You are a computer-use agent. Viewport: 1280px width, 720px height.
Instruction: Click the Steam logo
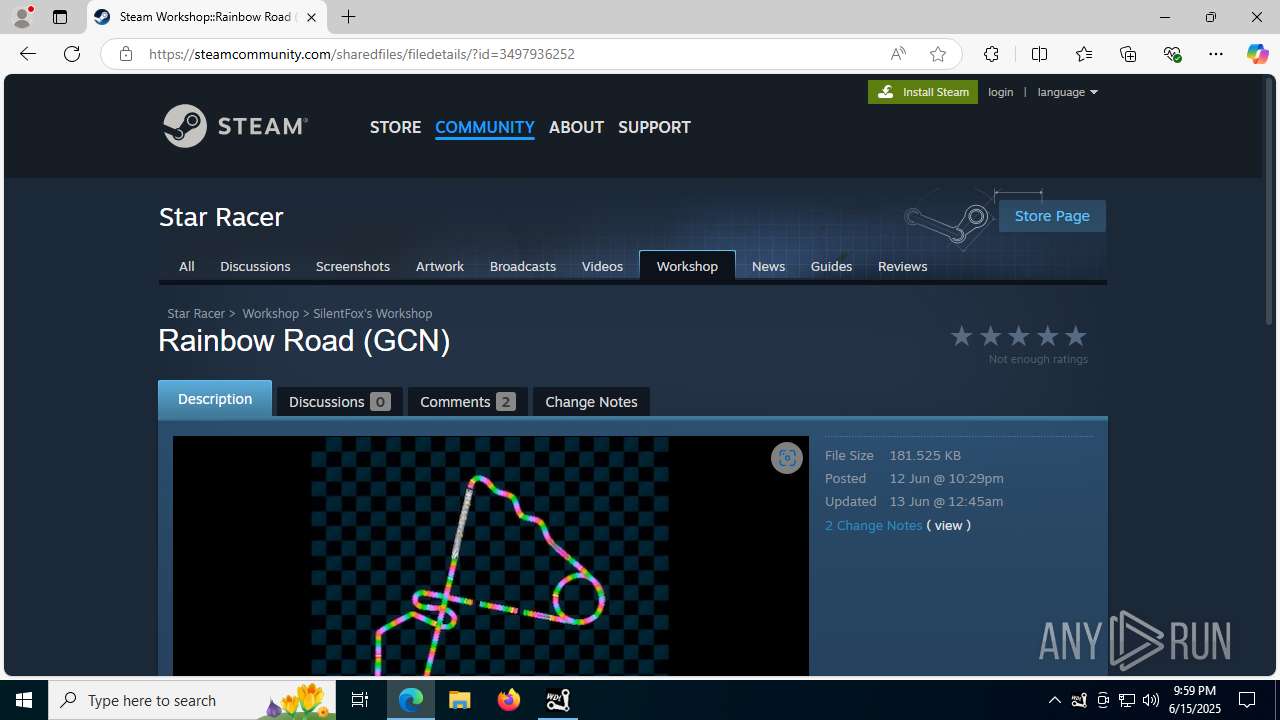[236, 126]
